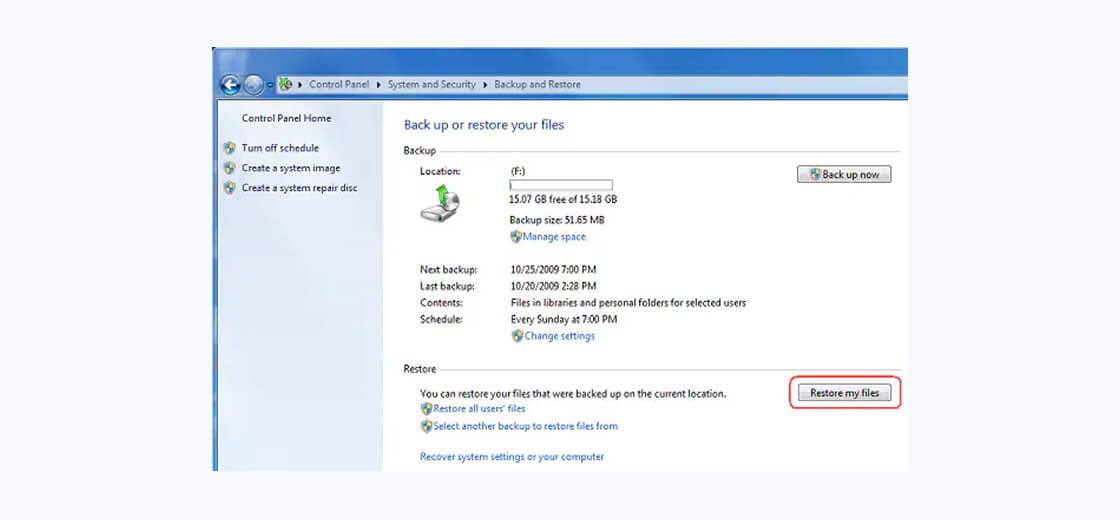Screen dimensions: 1120x520
Task: Open Create a system image
Action: pyautogui.click(x=291, y=168)
